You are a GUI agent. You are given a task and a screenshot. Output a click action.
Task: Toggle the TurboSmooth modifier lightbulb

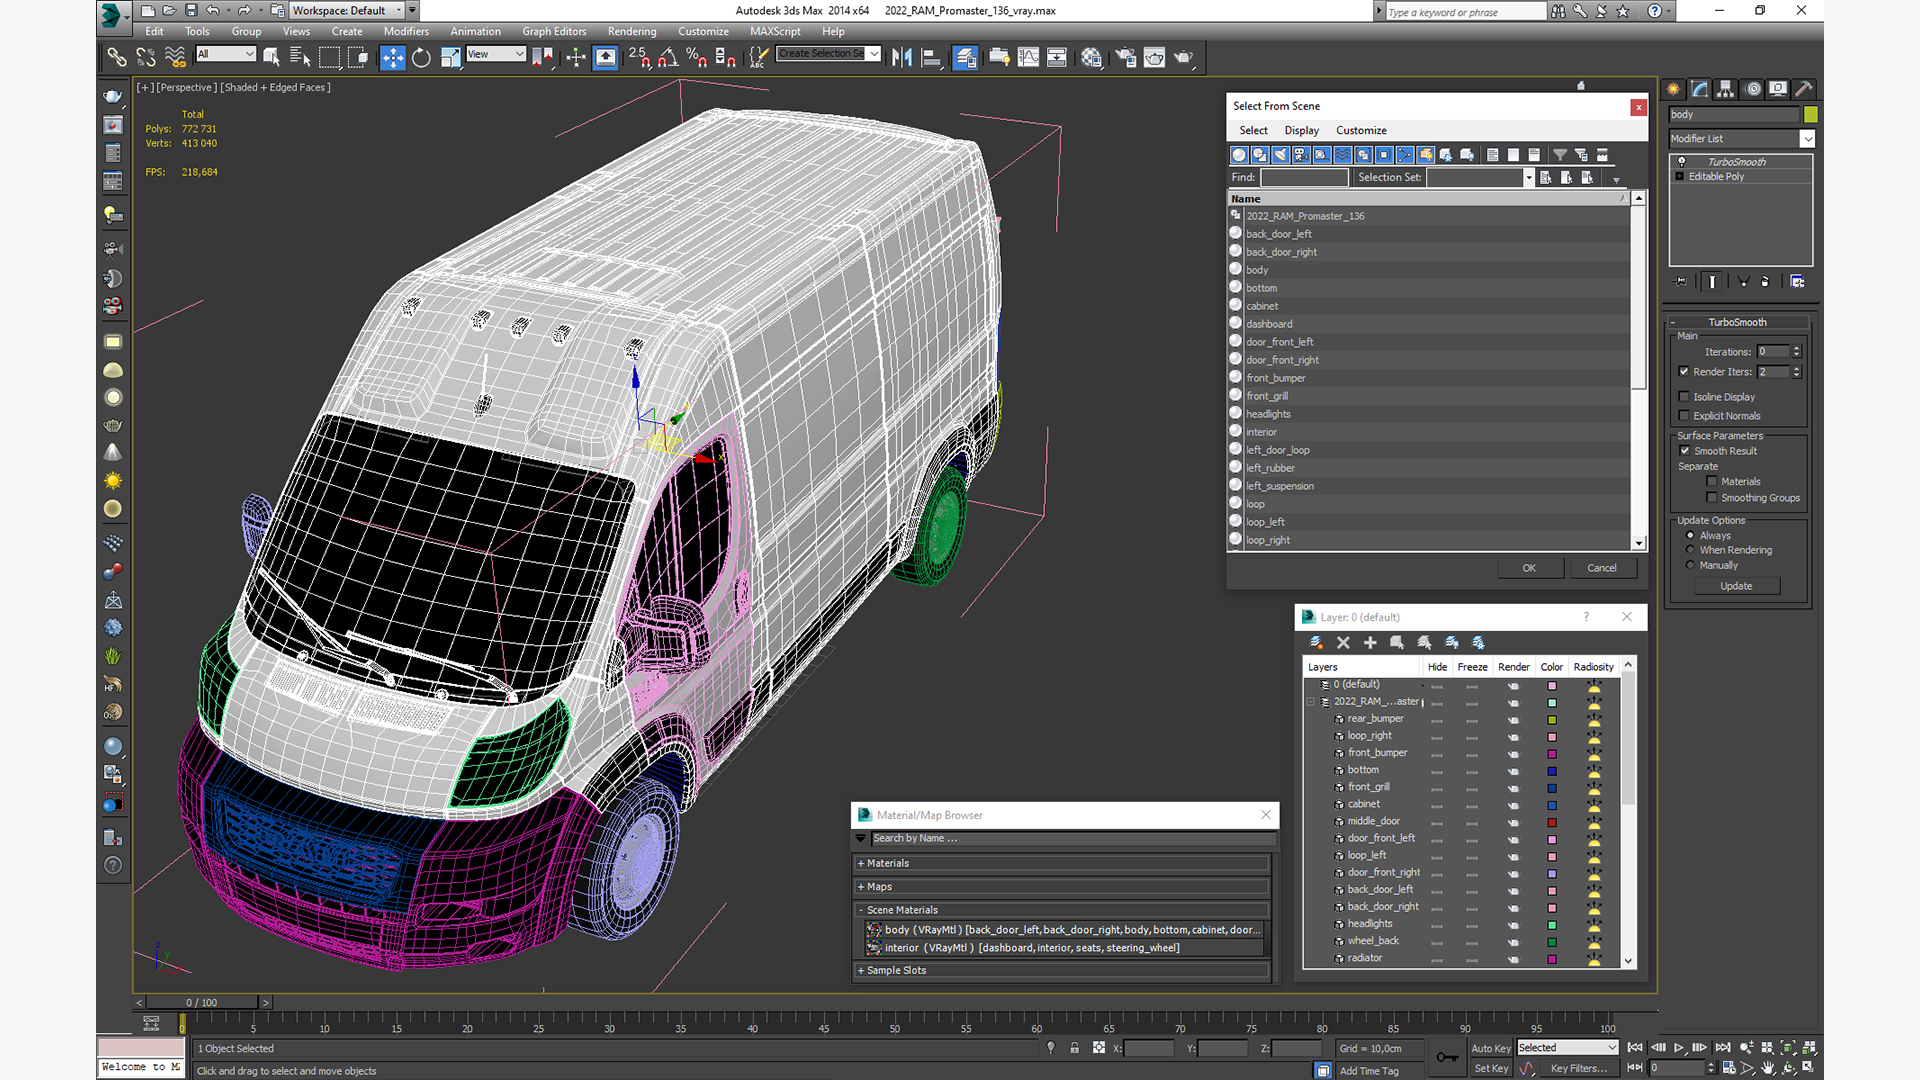click(x=1681, y=162)
